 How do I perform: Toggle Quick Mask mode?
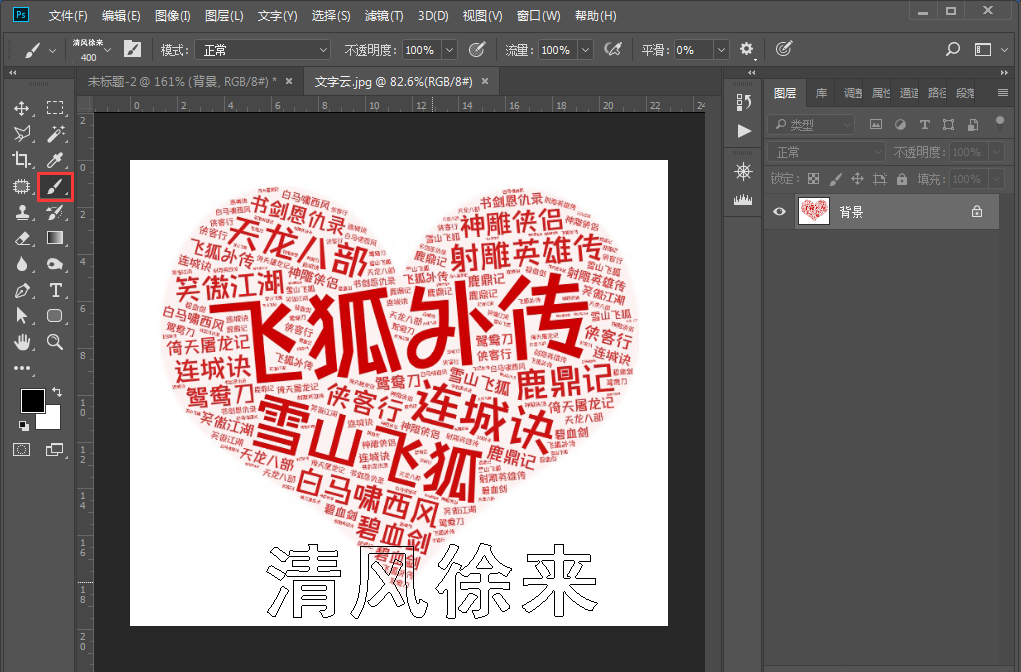21,449
